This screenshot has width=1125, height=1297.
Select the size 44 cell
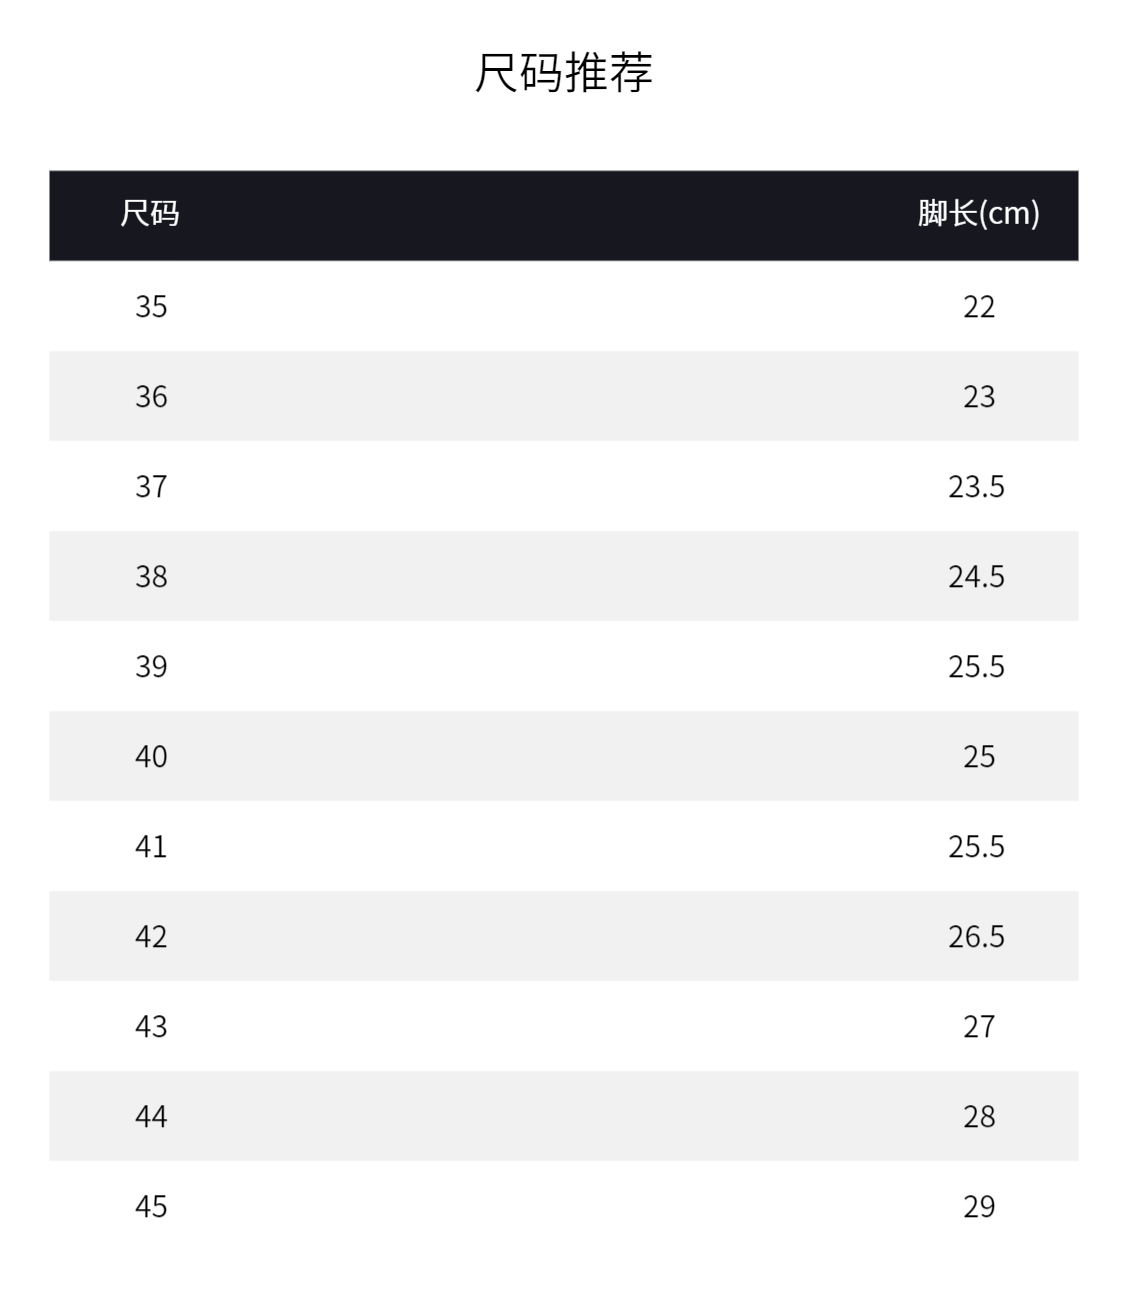pos(151,1116)
